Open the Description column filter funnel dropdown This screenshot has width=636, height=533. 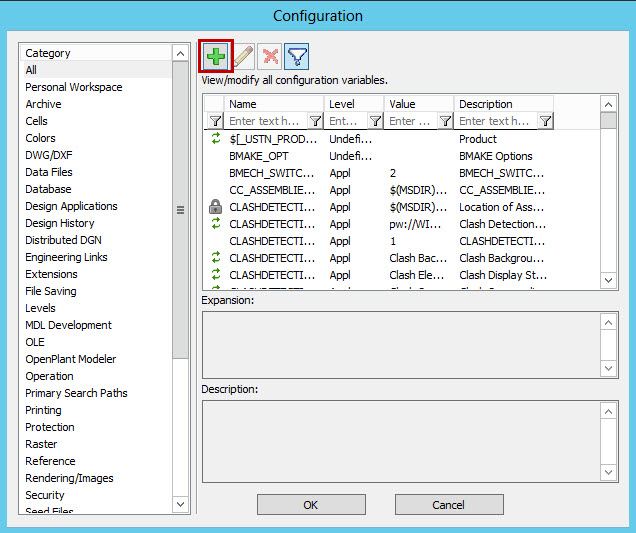click(546, 121)
